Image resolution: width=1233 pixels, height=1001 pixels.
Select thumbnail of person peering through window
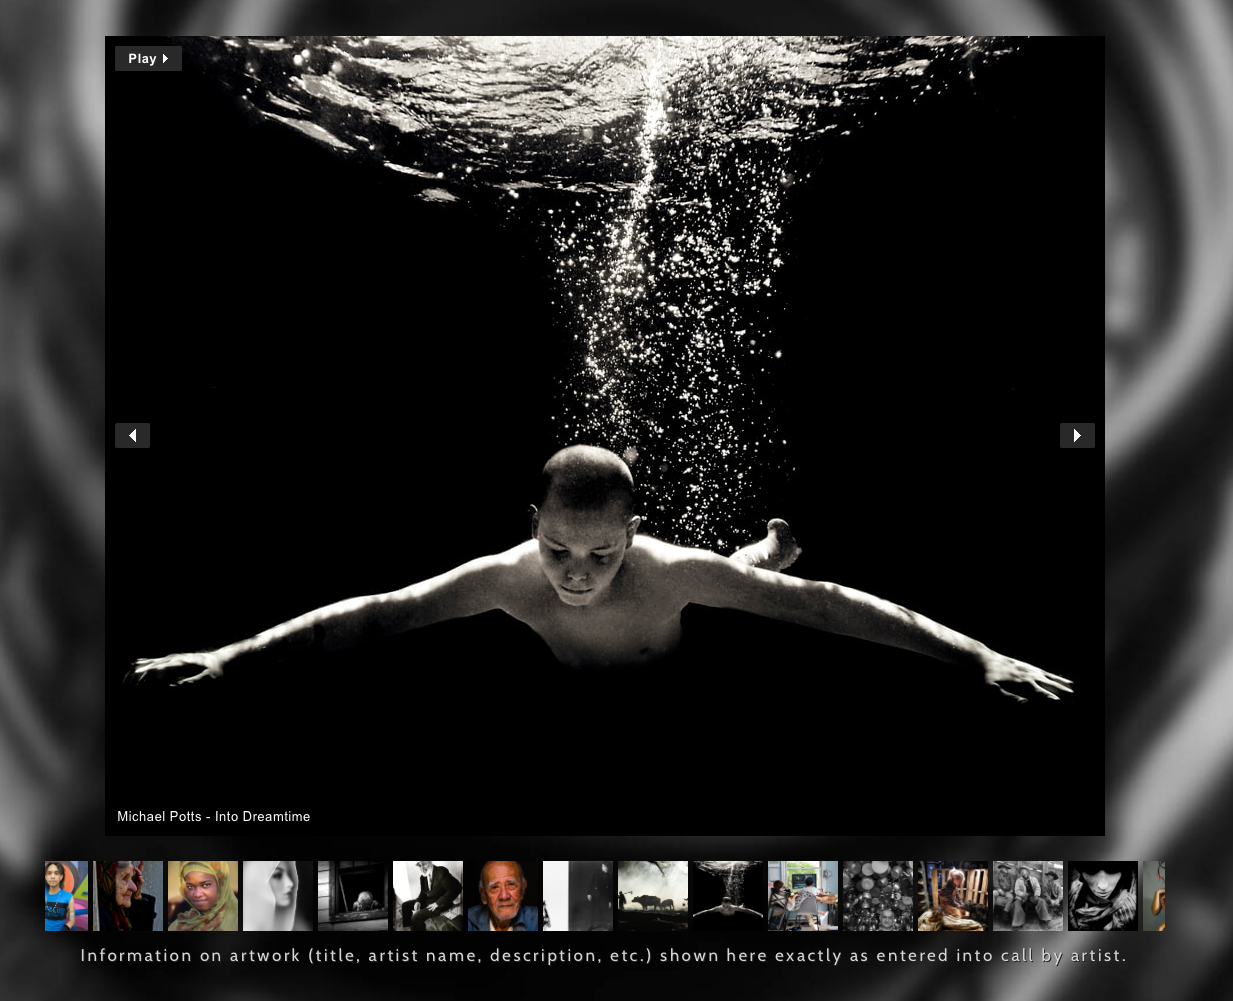(x=353, y=896)
